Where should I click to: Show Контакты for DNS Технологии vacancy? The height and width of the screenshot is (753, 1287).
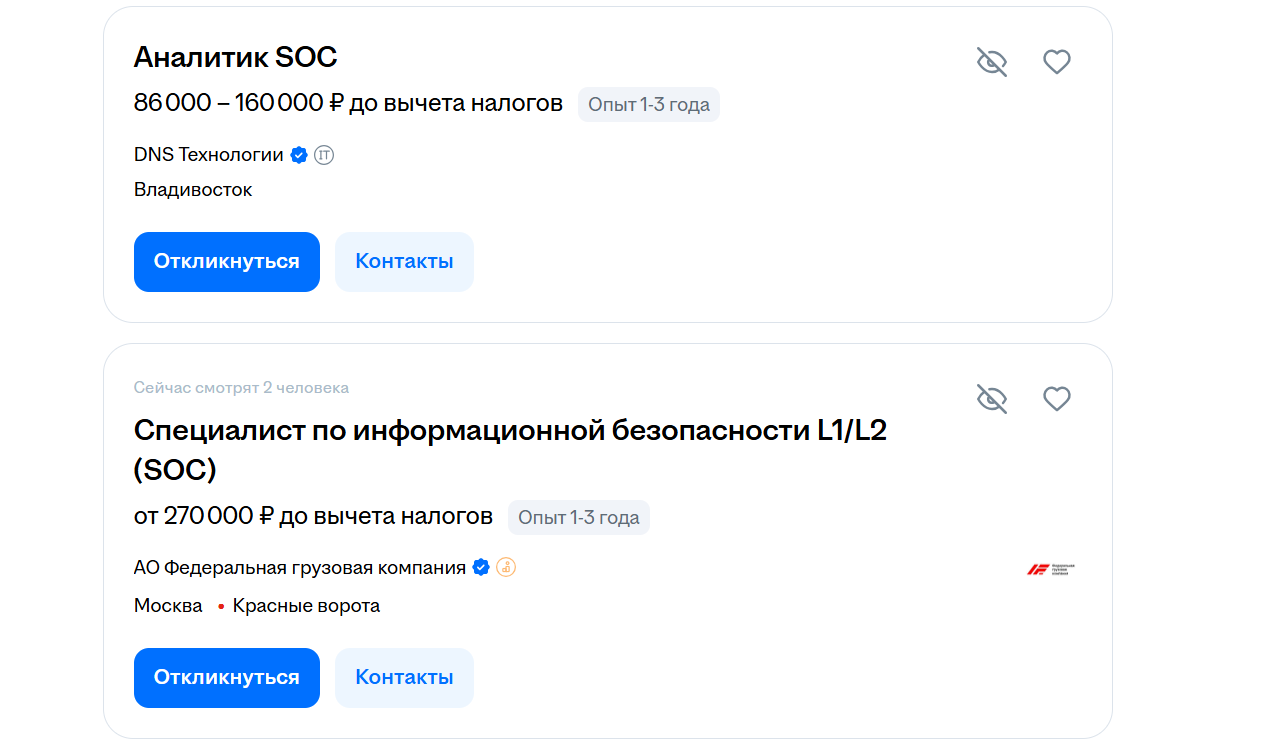point(404,262)
